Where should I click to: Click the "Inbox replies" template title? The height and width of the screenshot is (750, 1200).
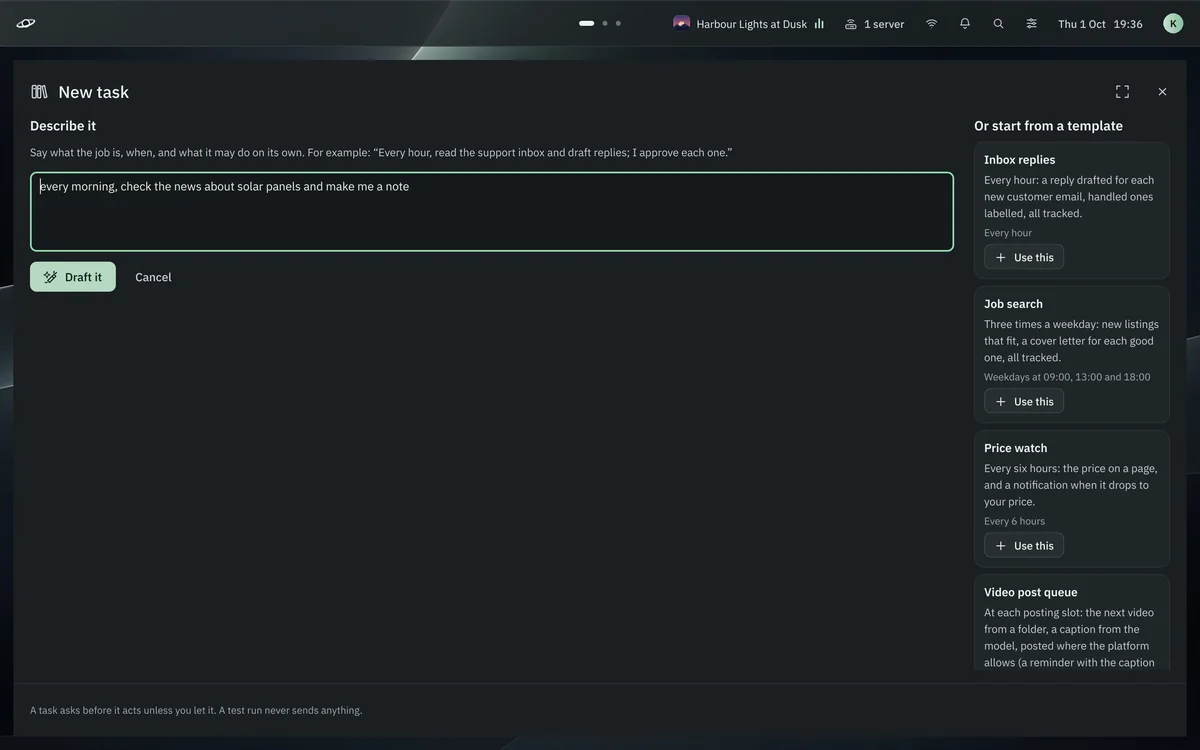tap(1019, 160)
